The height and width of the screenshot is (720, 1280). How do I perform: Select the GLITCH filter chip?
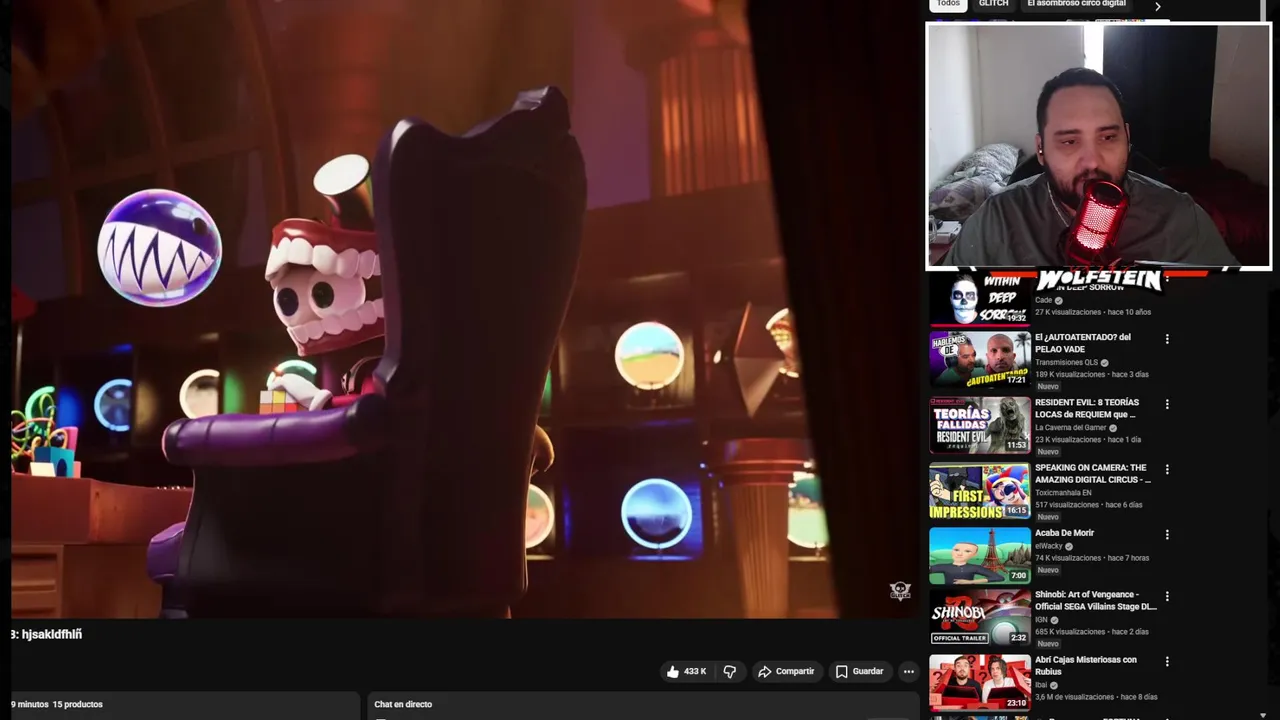click(993, 4)
